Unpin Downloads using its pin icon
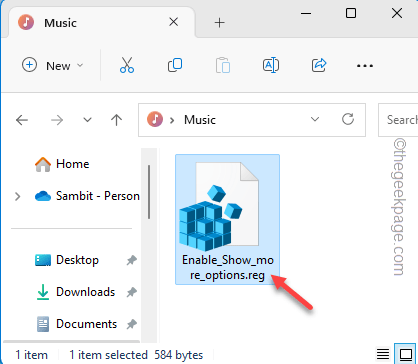The height and width of the screenshot is (364, 418). coord(131,292)
